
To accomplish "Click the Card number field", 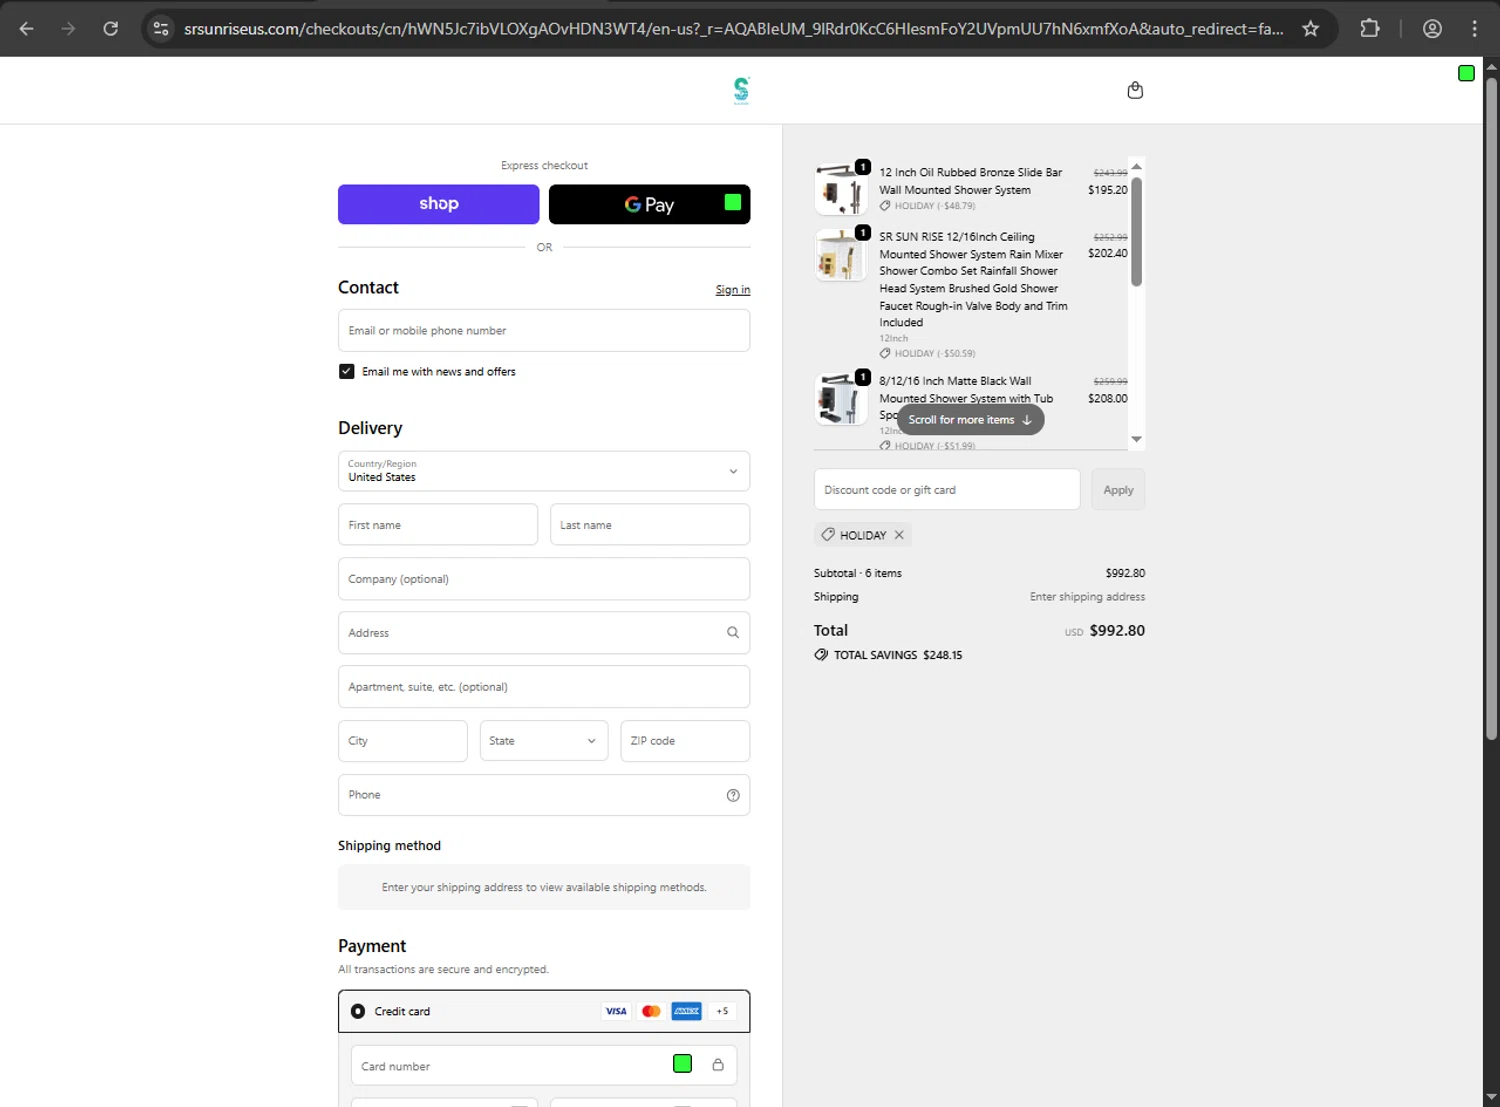I will click(544, 1066).
